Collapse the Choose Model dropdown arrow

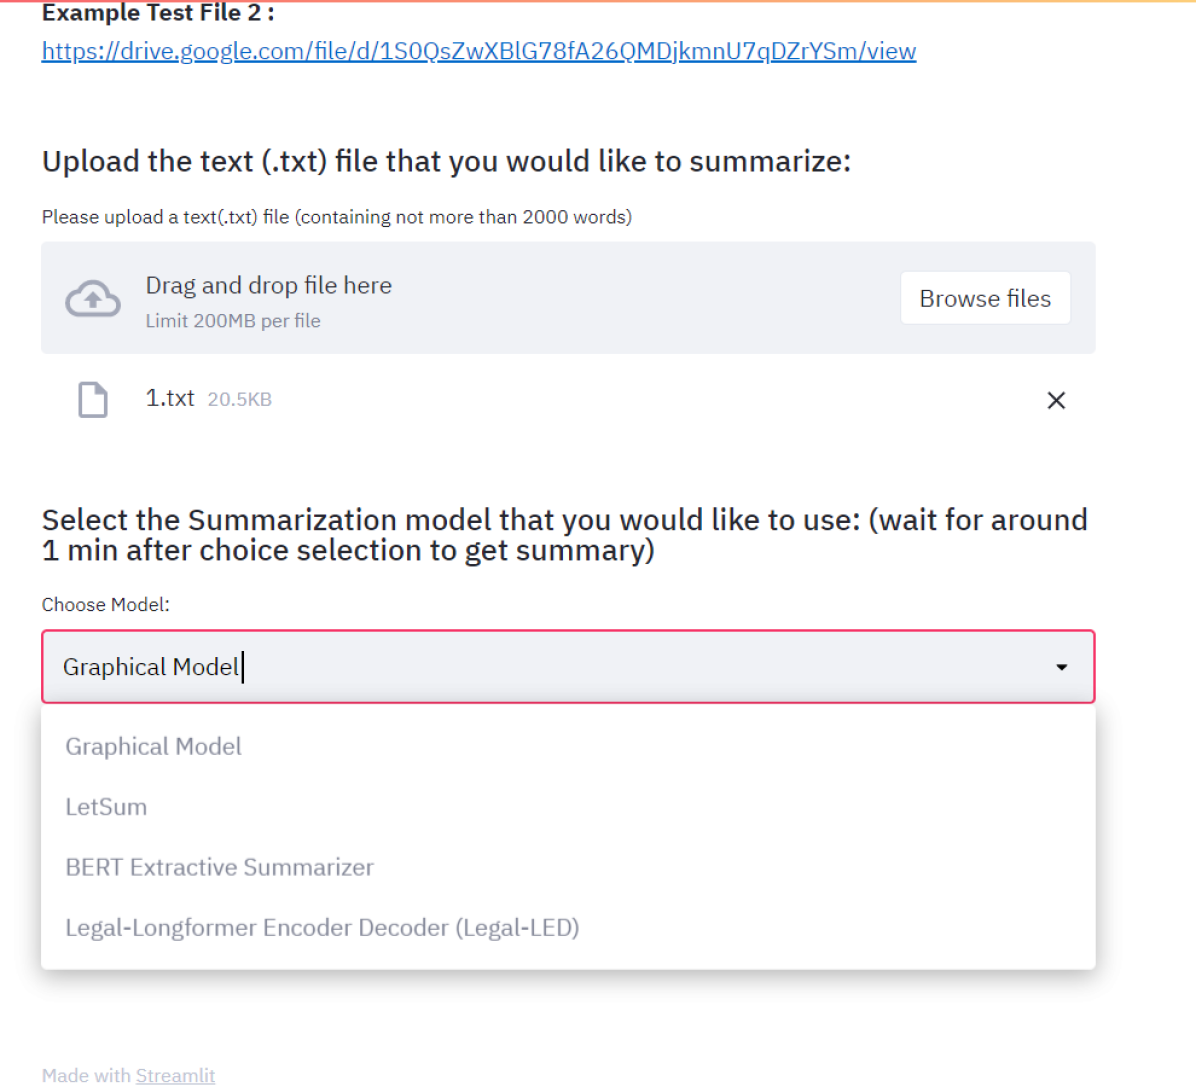1061,667
